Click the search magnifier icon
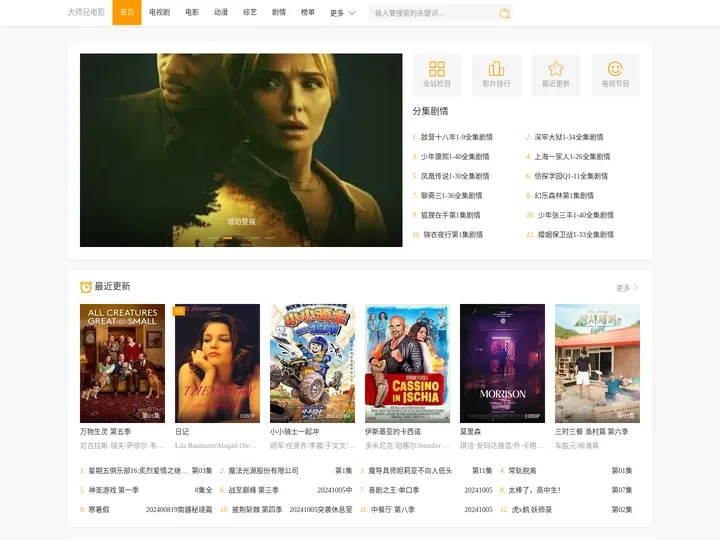Viewport: 720px width, 540px height. [504, 13]
